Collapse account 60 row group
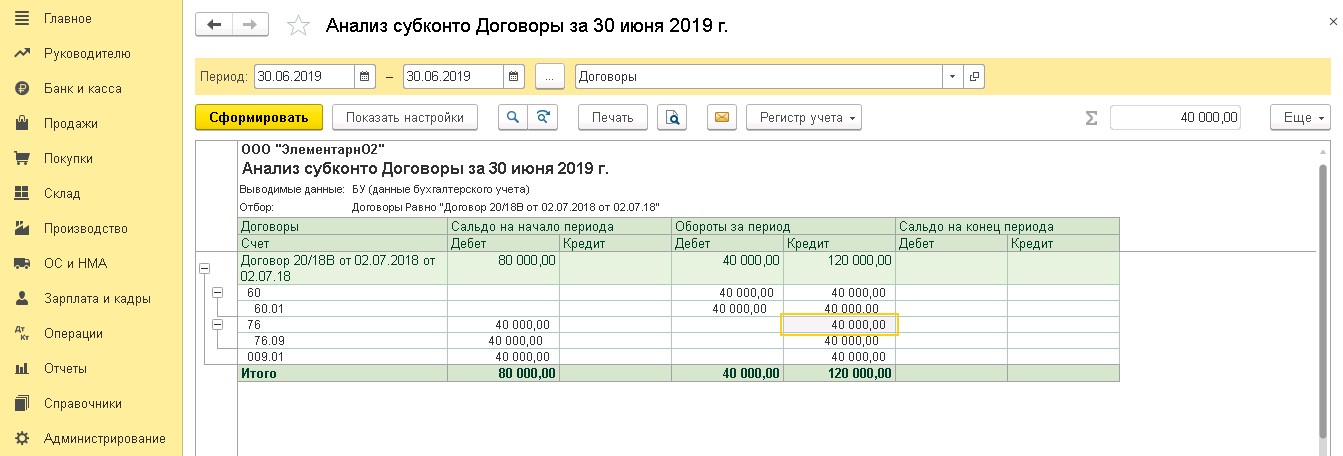 point(219,292)
